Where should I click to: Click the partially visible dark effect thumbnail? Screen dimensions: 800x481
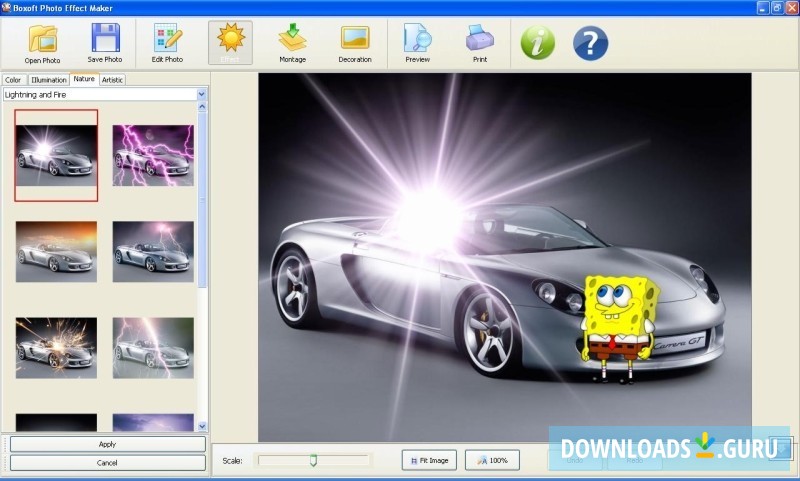click(x=56, y=422)
